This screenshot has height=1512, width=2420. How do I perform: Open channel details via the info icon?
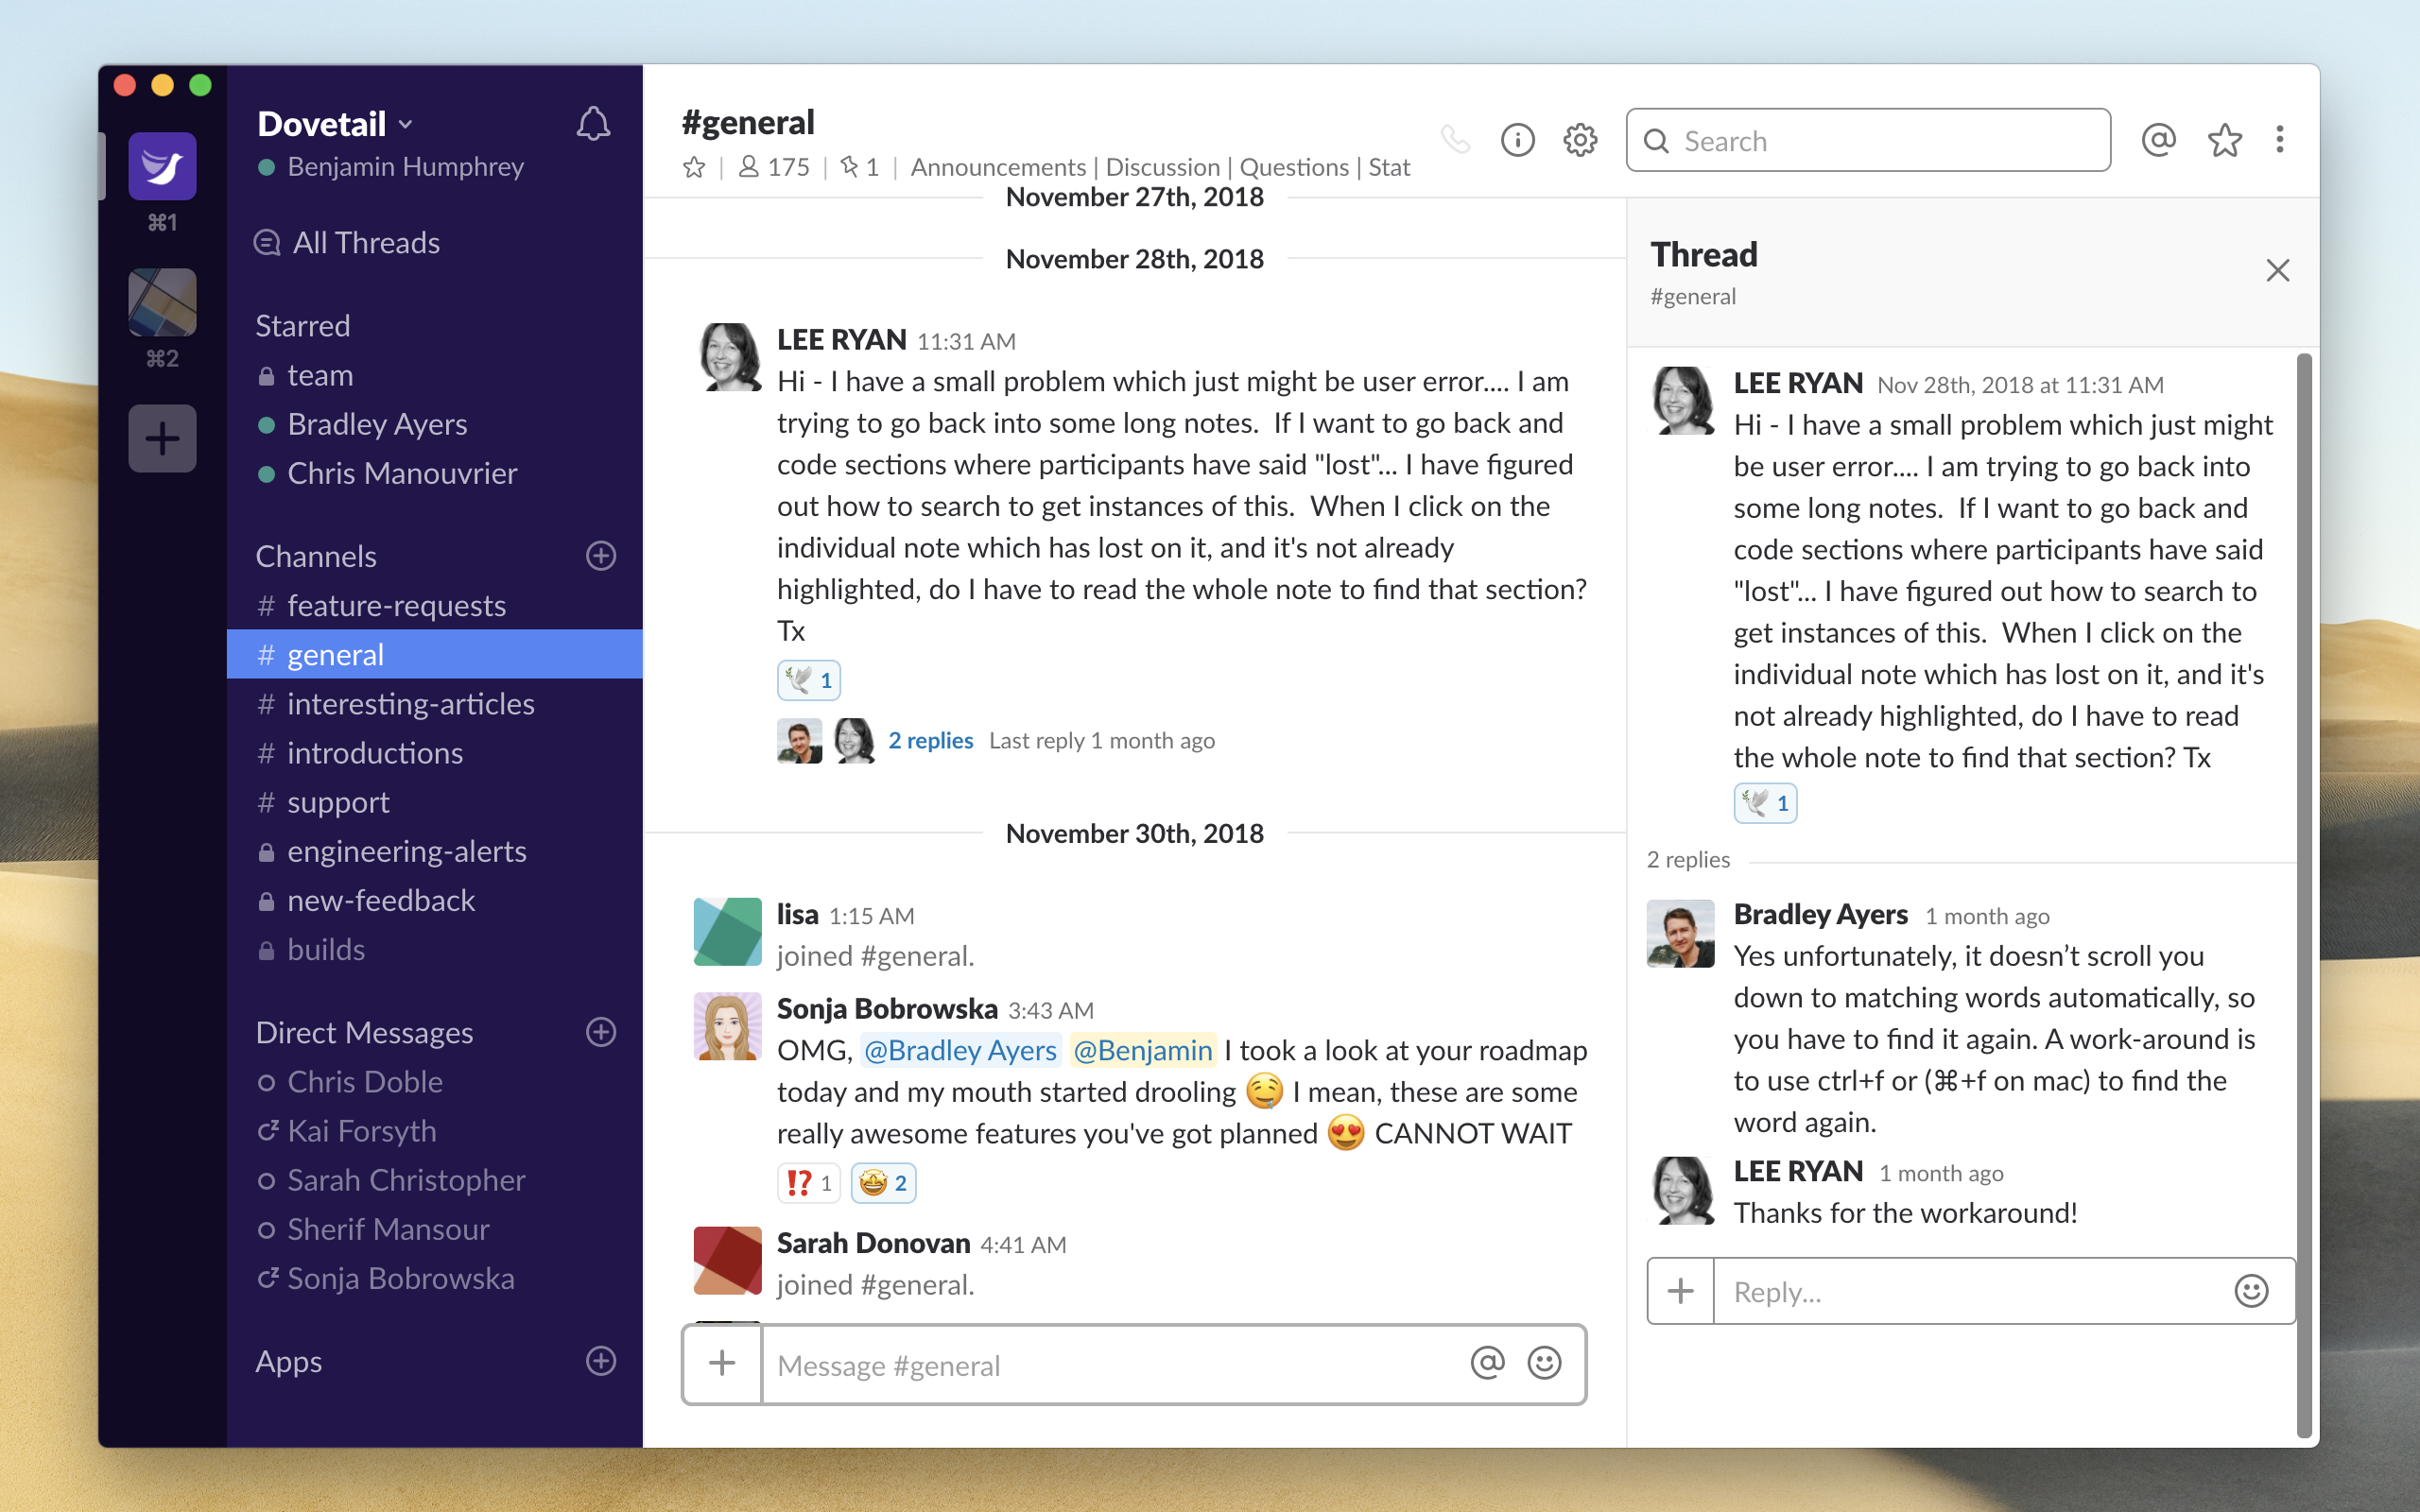1516,140
